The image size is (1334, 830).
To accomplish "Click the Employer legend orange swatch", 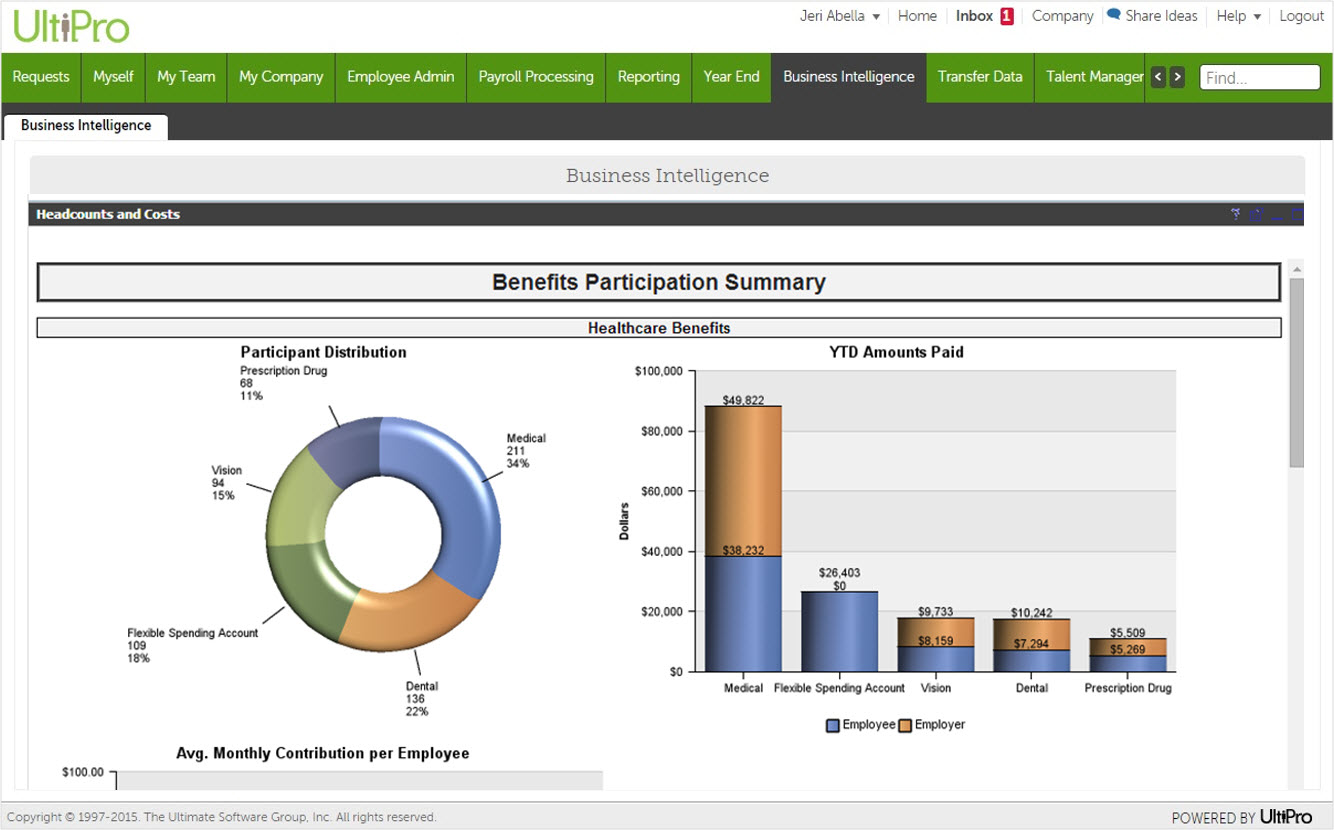I will (905, 725).
